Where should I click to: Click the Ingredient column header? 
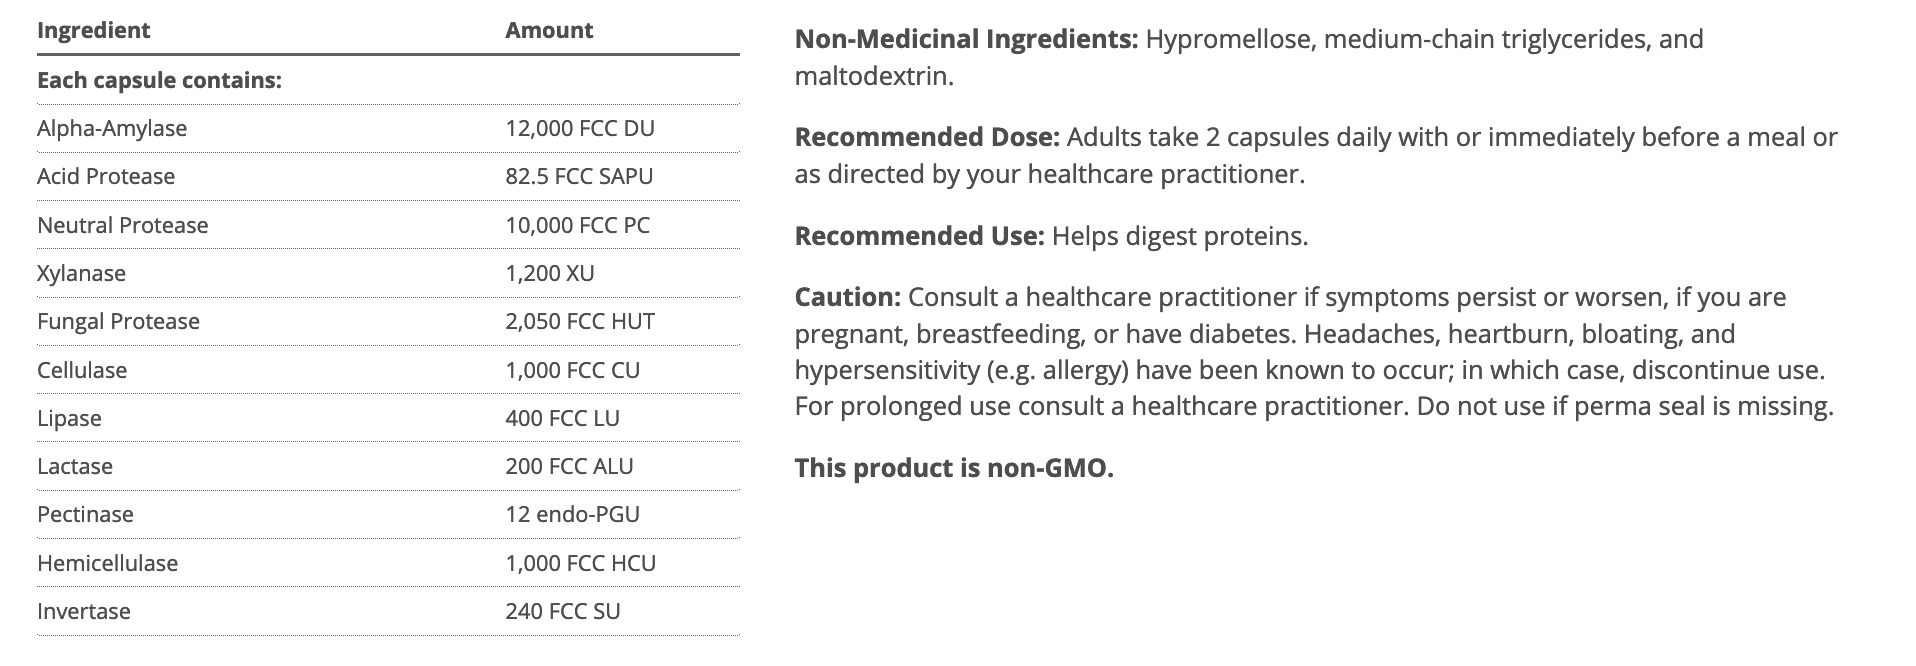point(93,30)
